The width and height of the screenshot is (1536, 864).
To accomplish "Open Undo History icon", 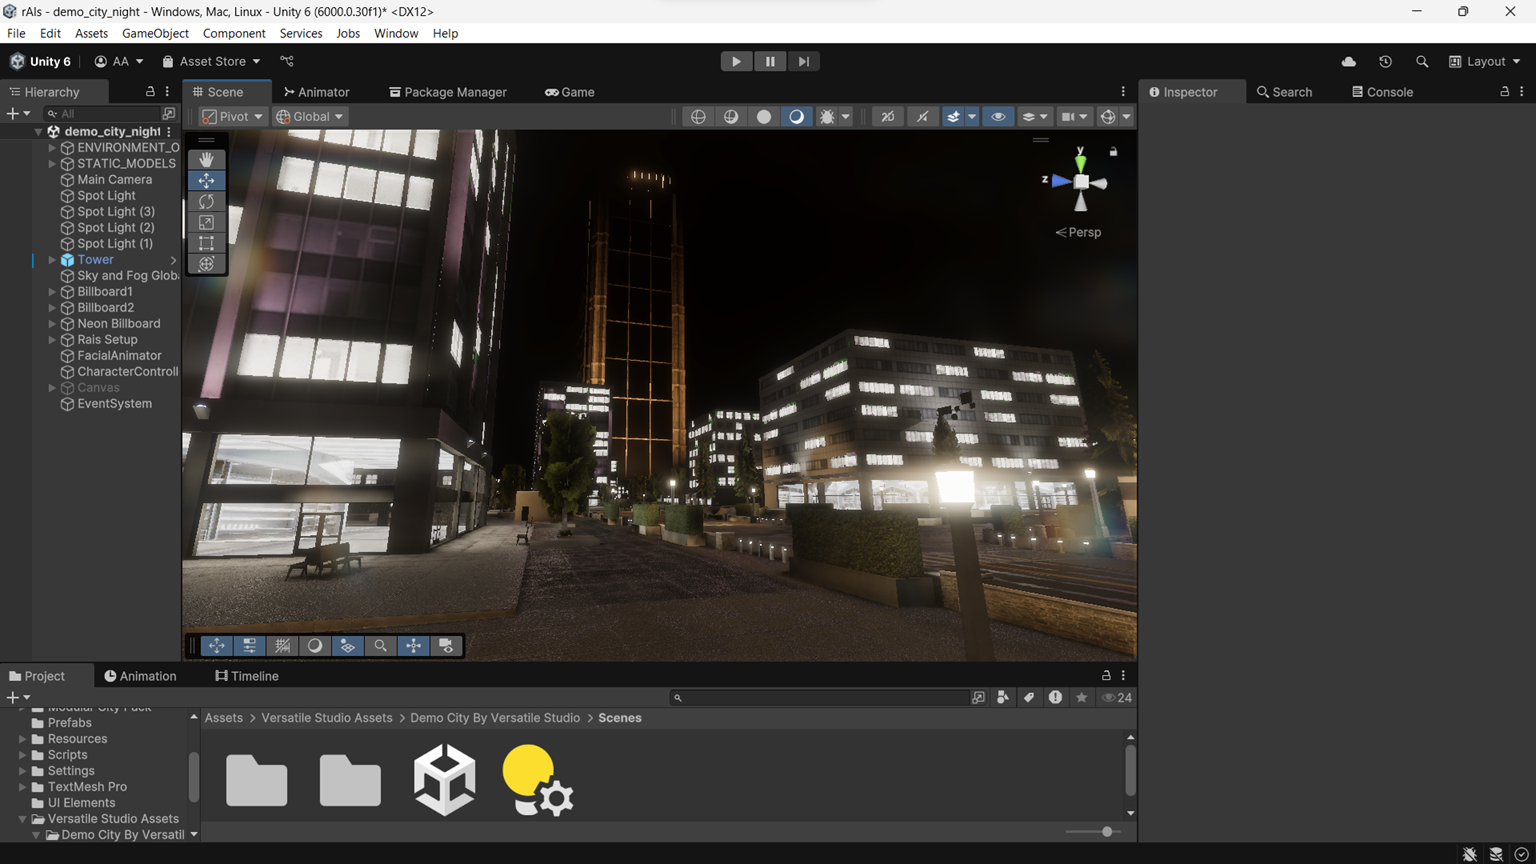I will (x=1385, y=61).
